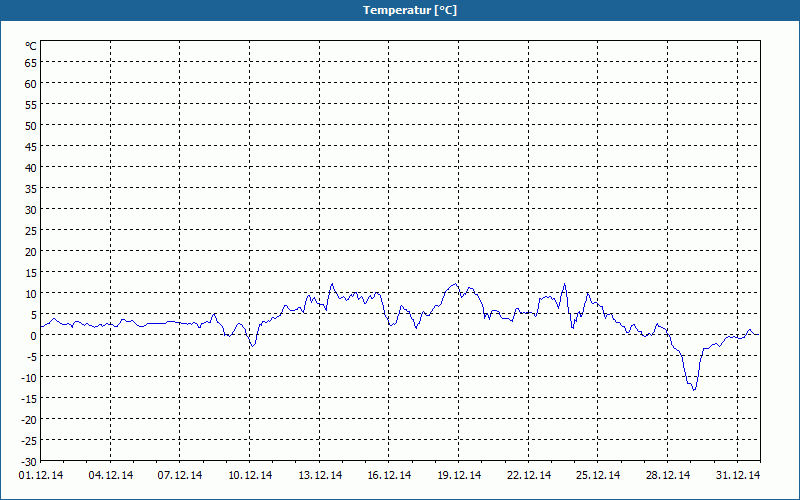The width and height of the screenshot is (800, 500).
Task: Click the 55 value on temperature axis
Action: pos(31,105)
